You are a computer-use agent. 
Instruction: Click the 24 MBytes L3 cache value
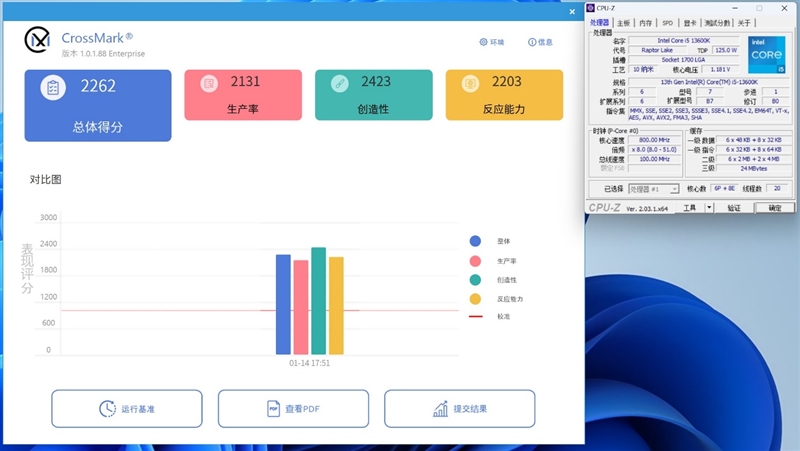tap(754, 168)
